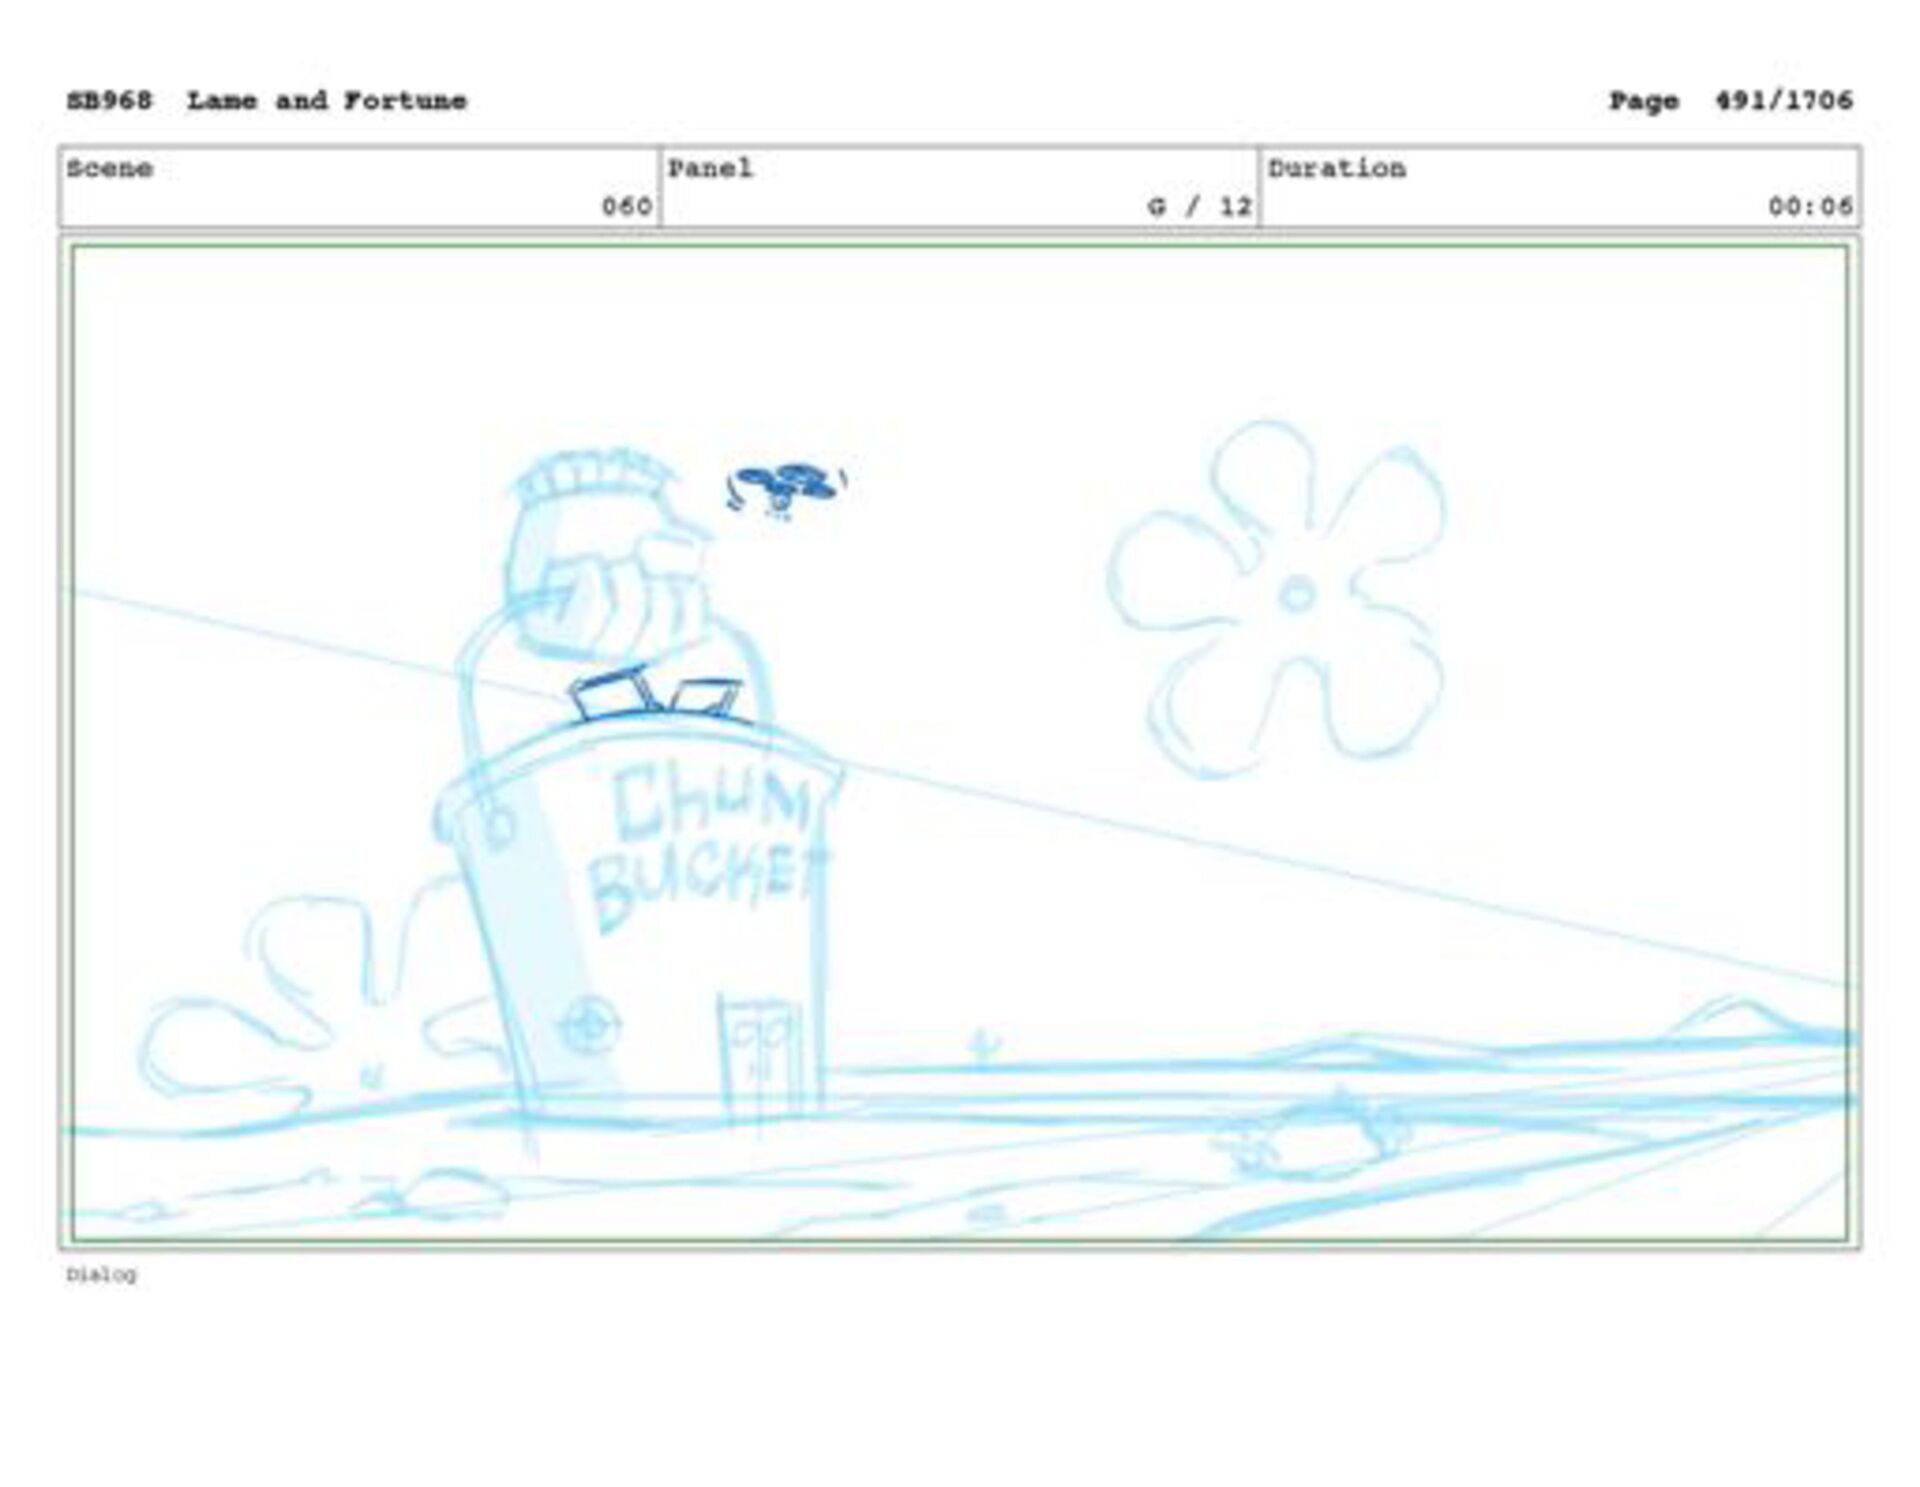
Task: Click the scene number '060'
Action: pyautogui.click(x=627, y=207)
